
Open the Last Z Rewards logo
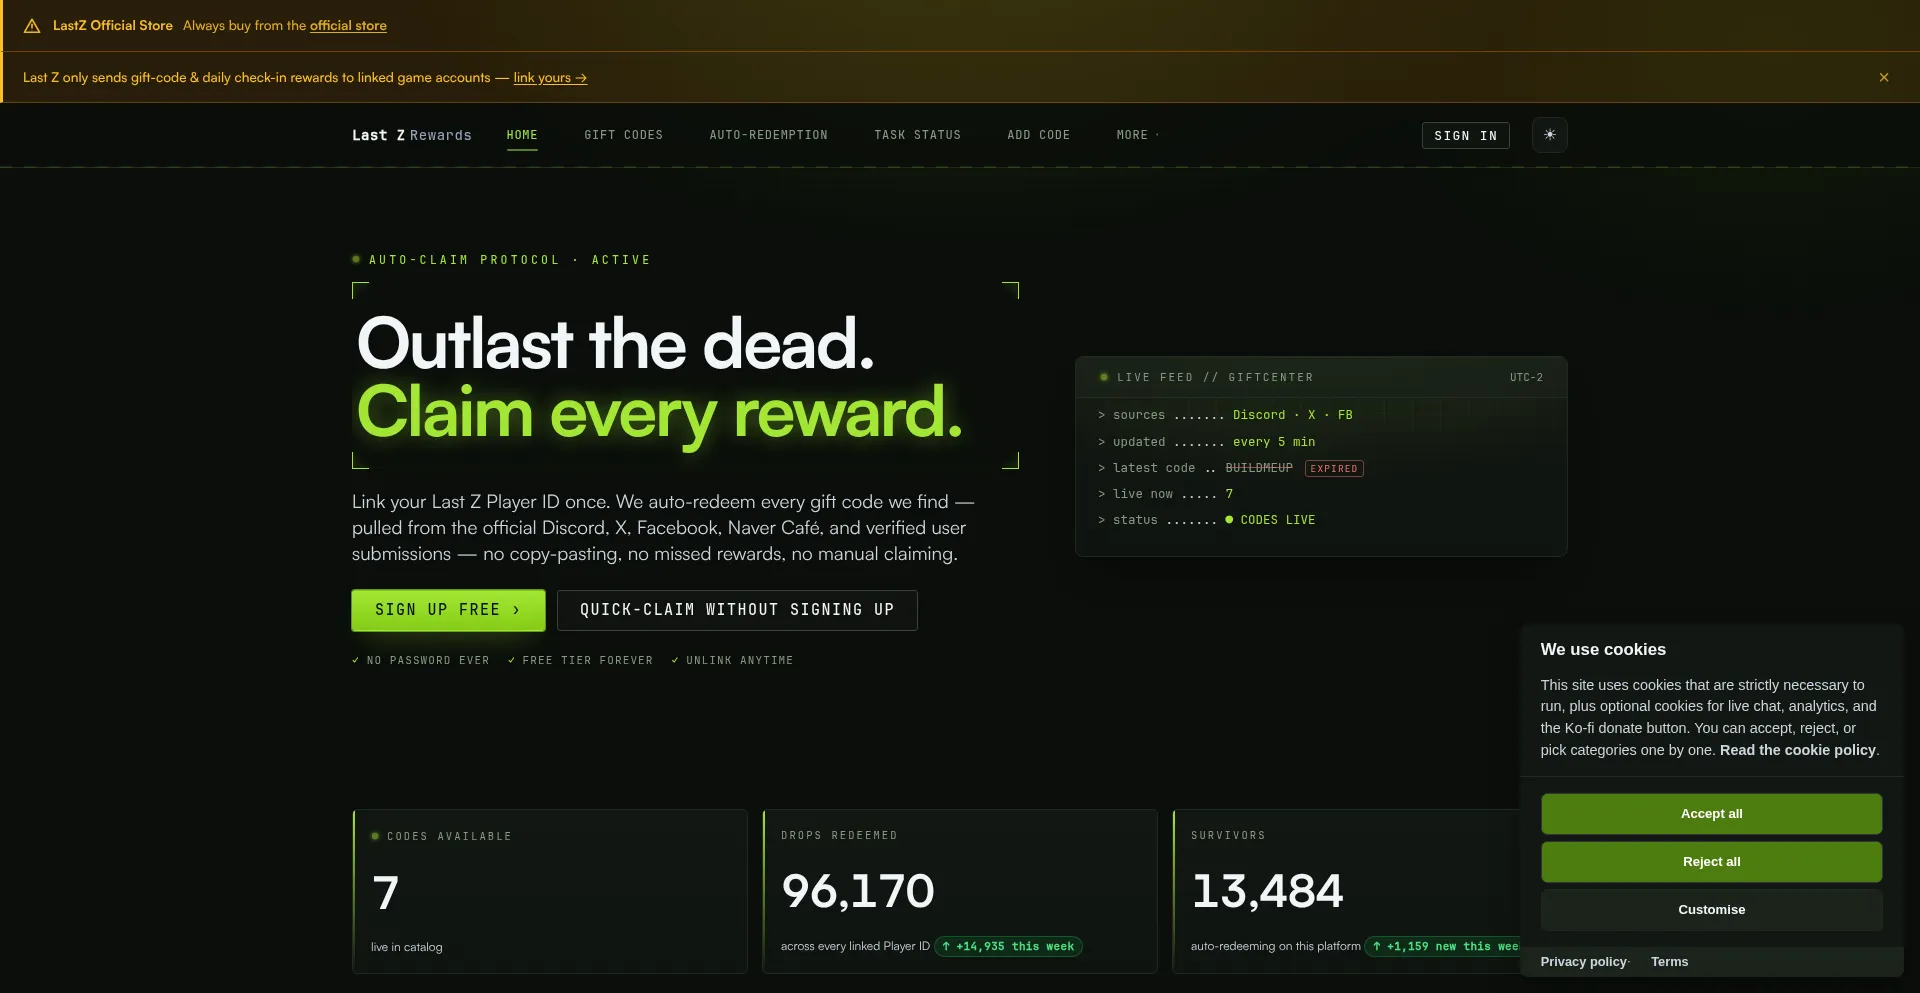point(411,135)
